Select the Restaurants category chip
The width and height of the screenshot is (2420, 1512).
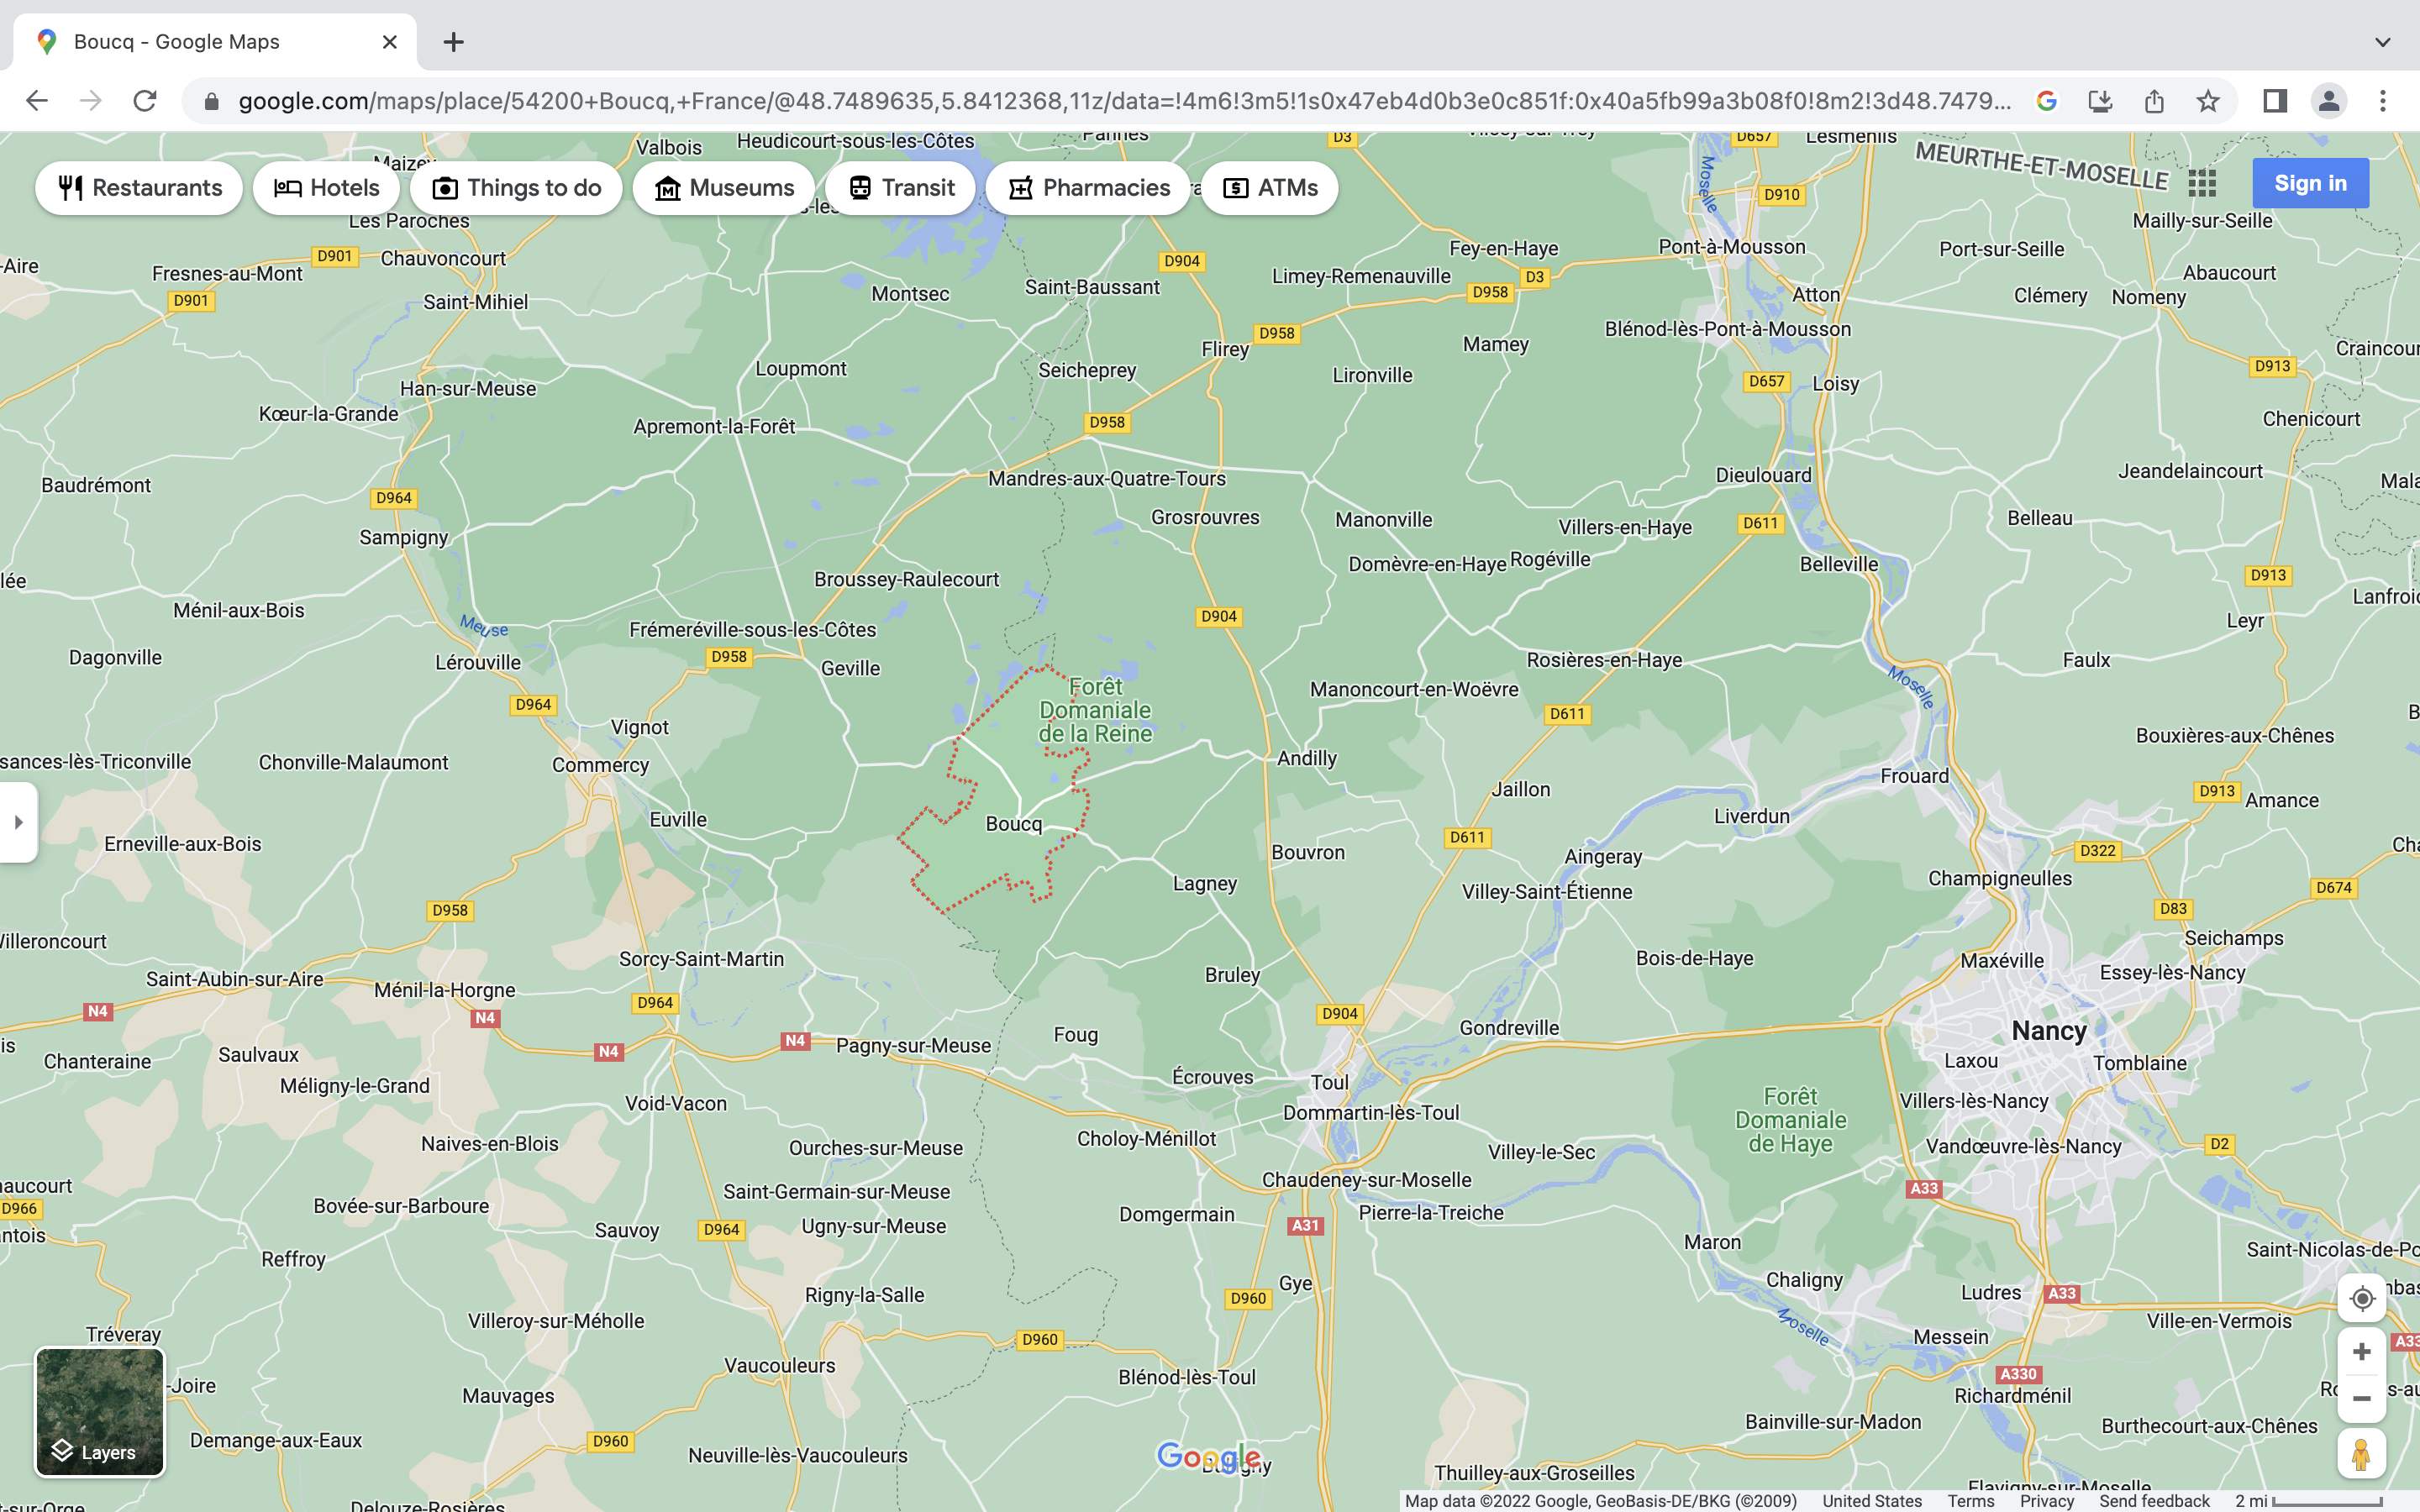point(140,188)
